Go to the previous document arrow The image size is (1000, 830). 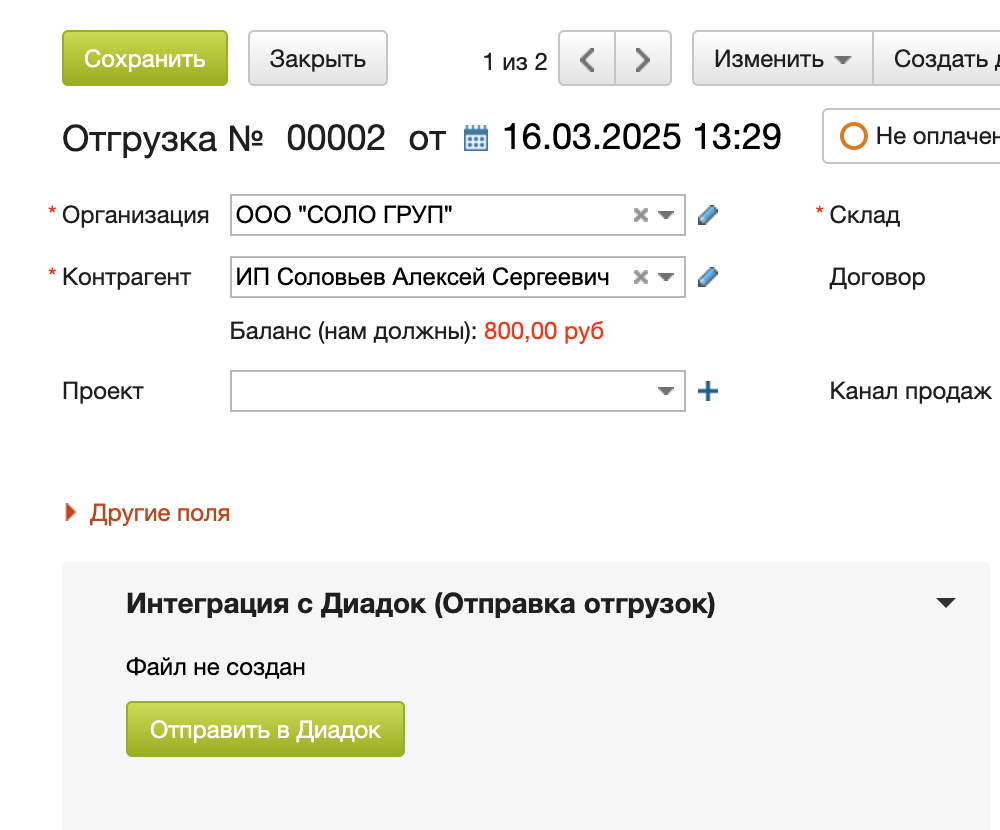587,60
